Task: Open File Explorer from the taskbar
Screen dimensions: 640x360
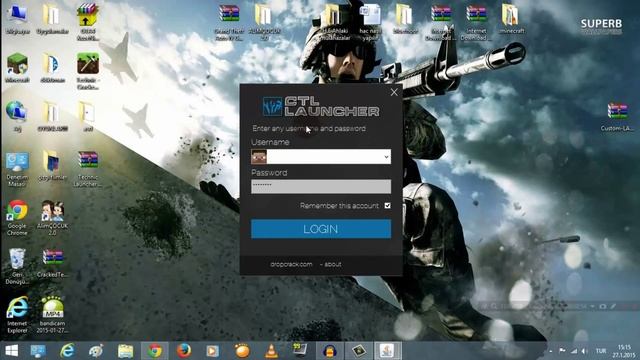Action: 125,351
